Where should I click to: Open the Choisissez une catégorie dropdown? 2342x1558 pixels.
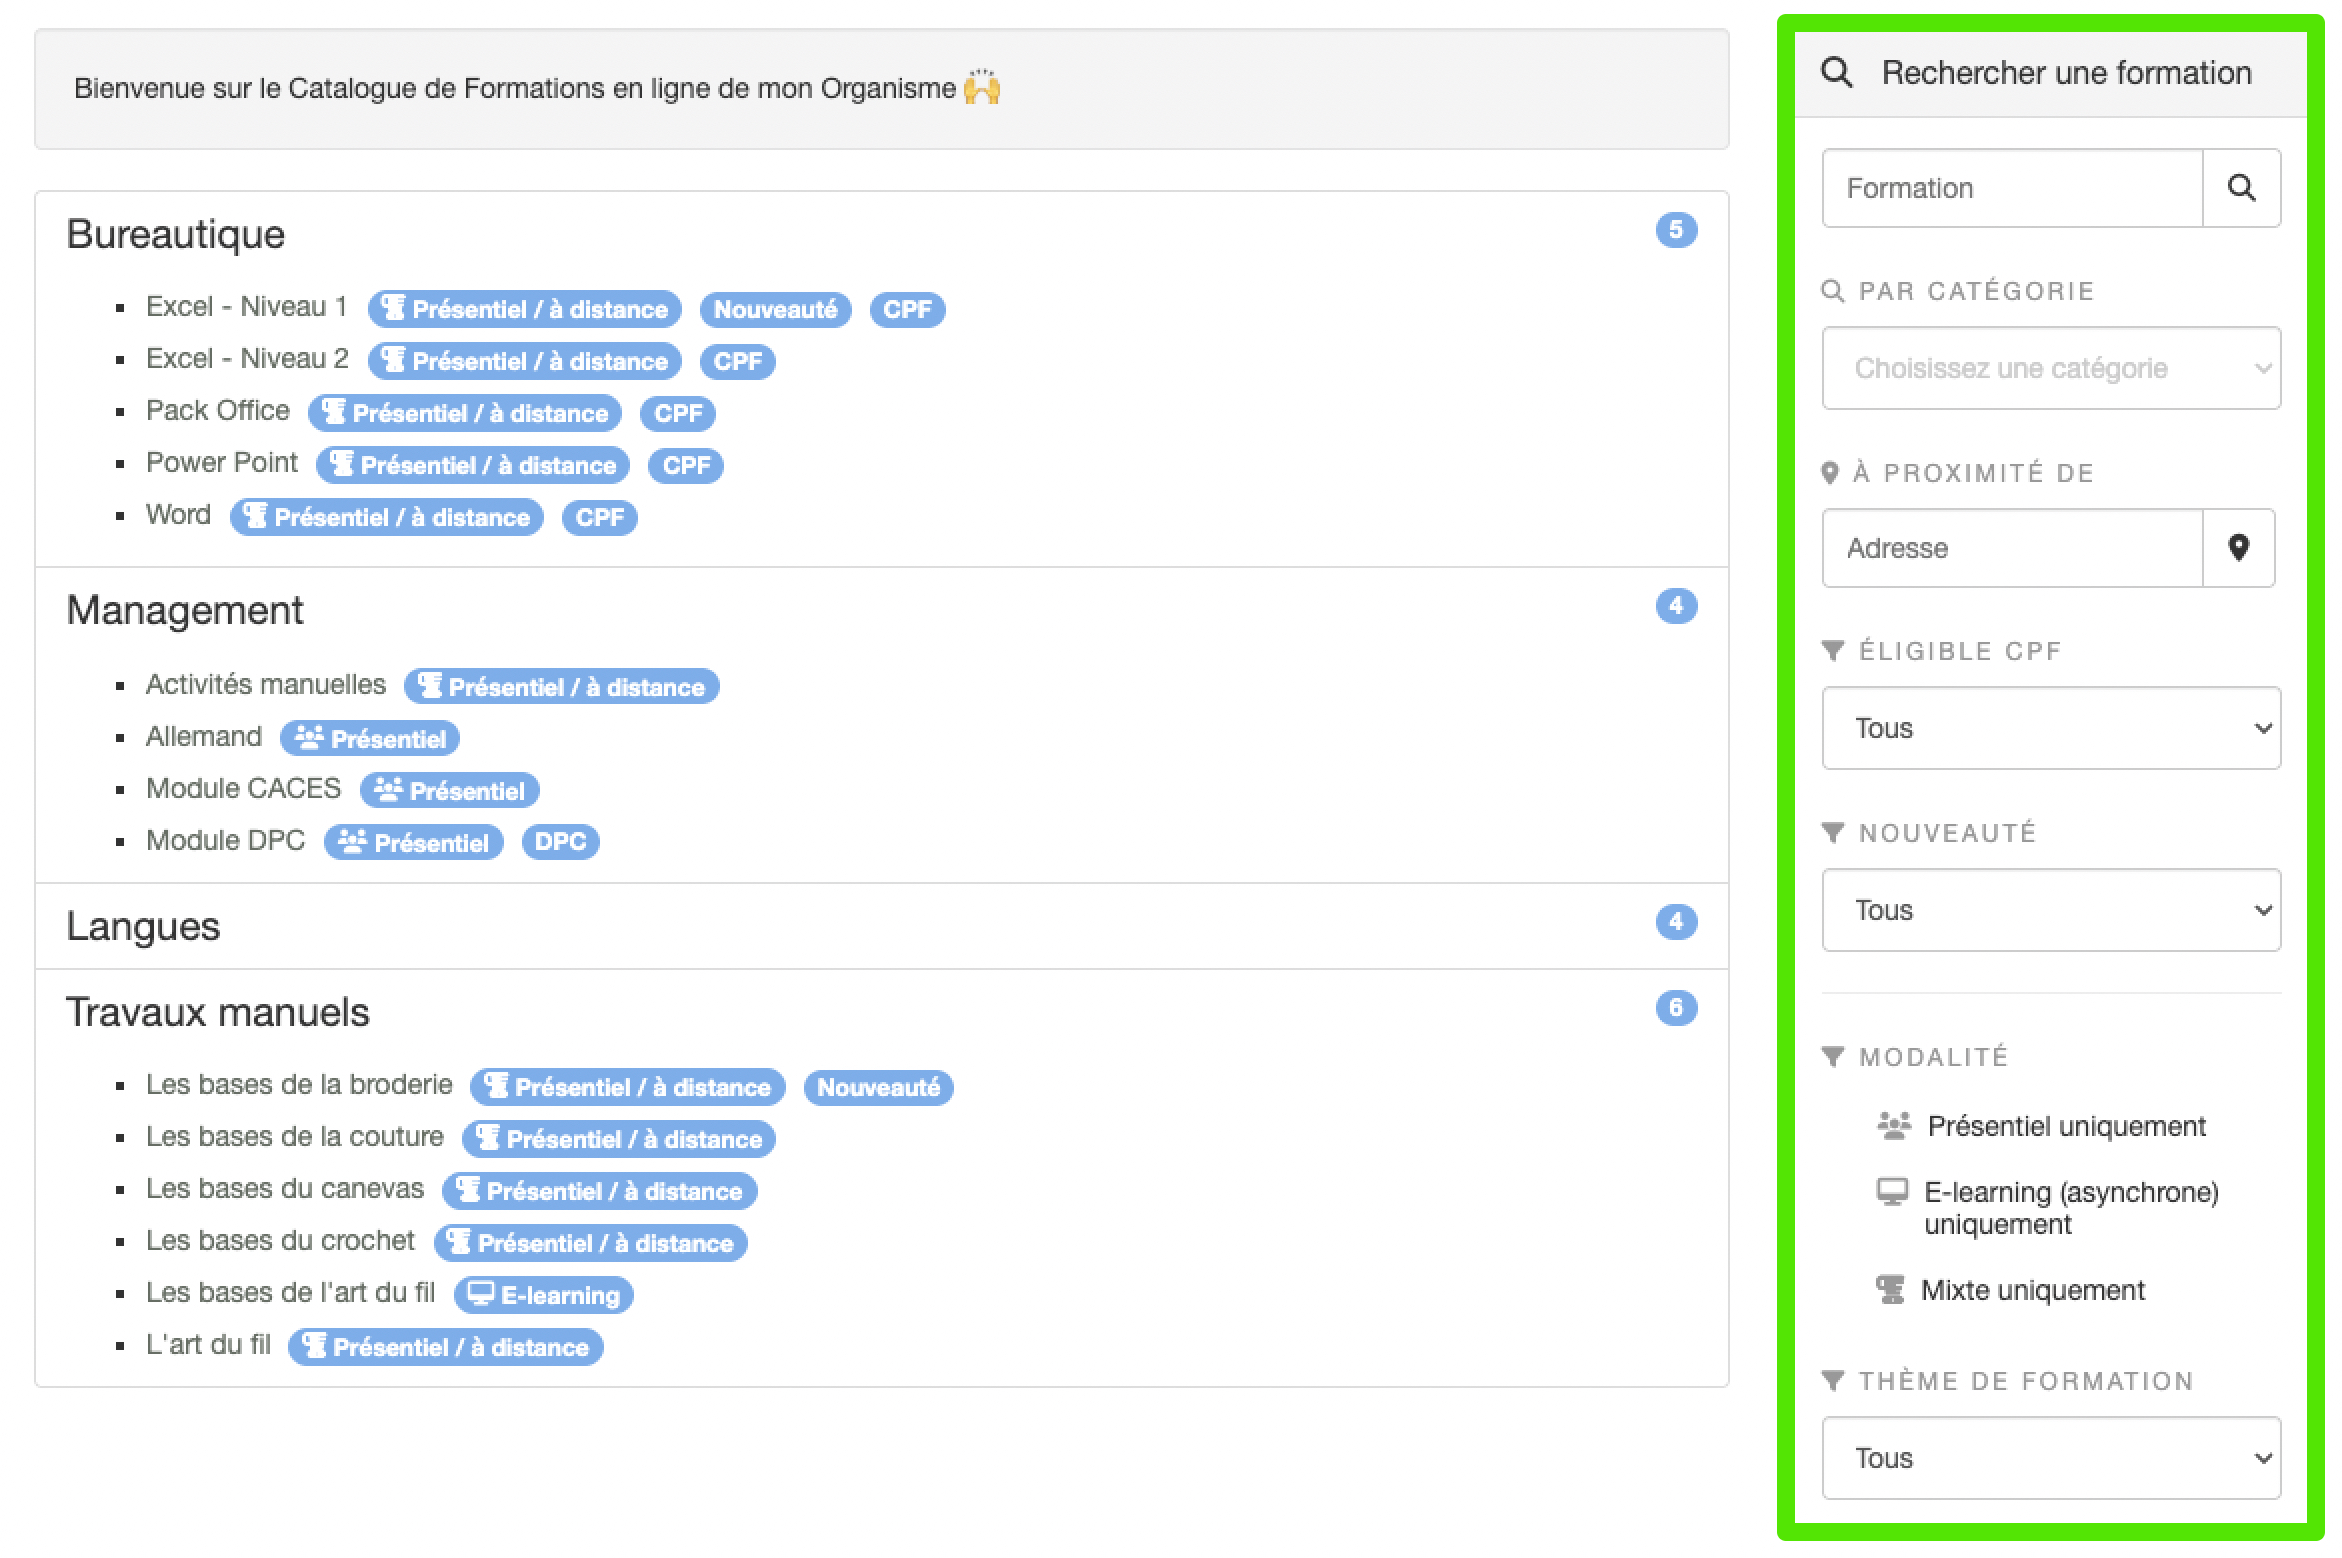(2050, 368)
